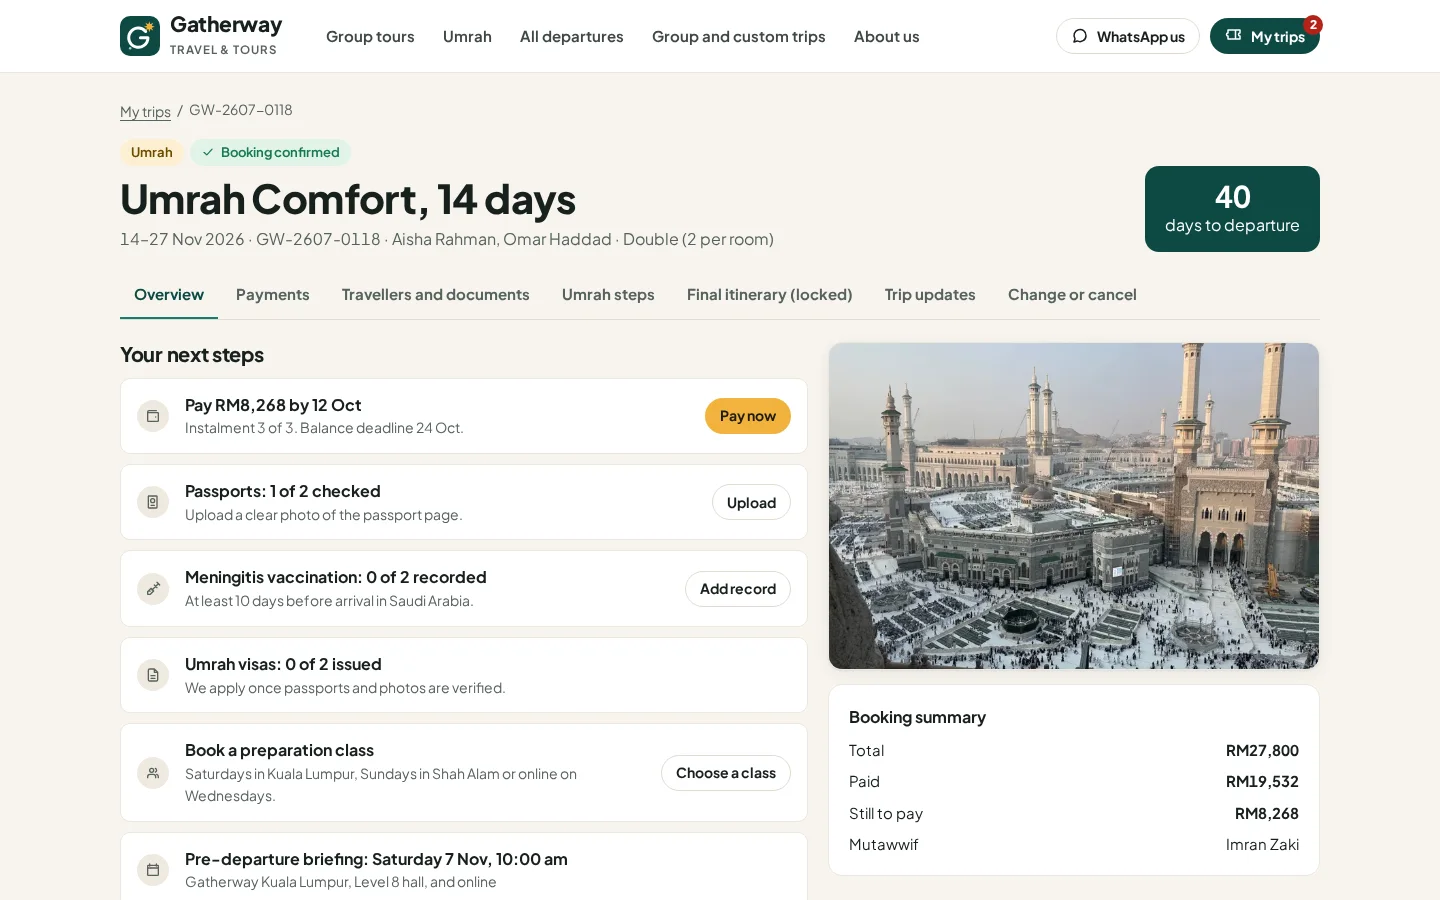View the Trip updates tab

point(930,294)
